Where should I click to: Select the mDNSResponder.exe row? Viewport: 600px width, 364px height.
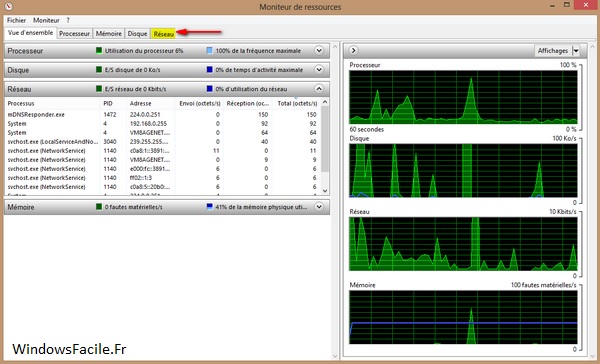(163, 114)
